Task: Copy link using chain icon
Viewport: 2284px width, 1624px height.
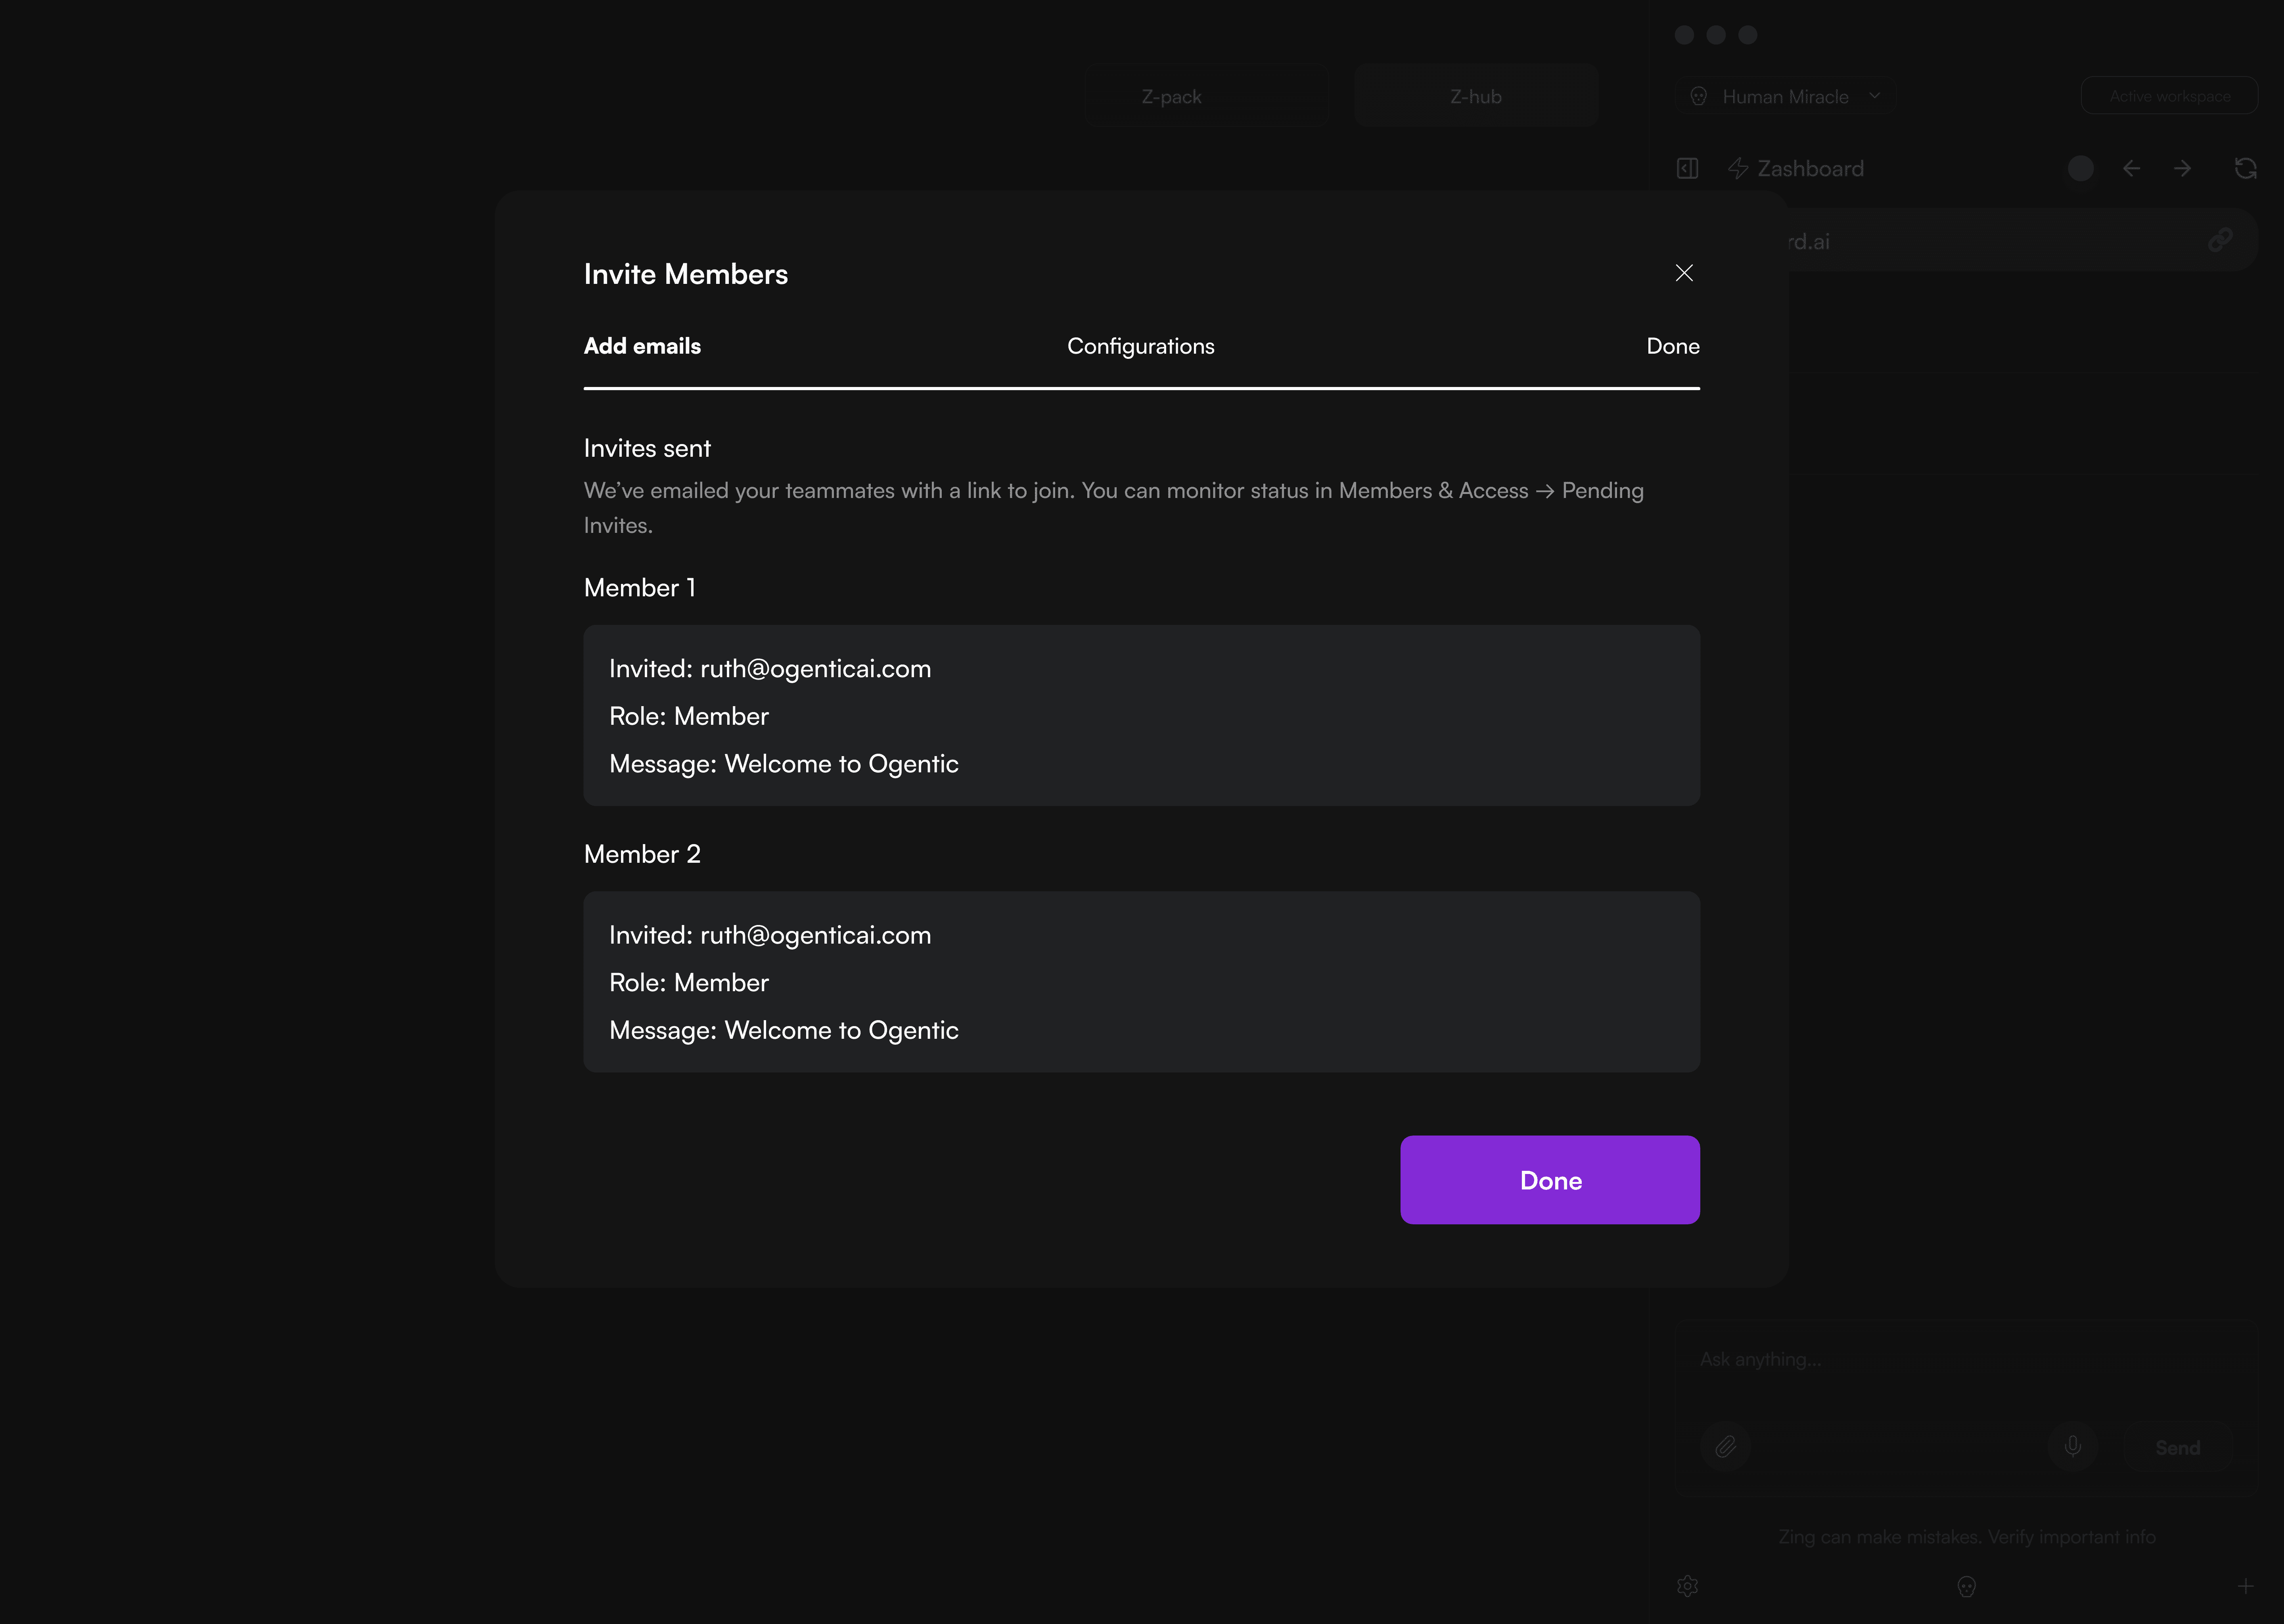Action: pos(2220,240)
